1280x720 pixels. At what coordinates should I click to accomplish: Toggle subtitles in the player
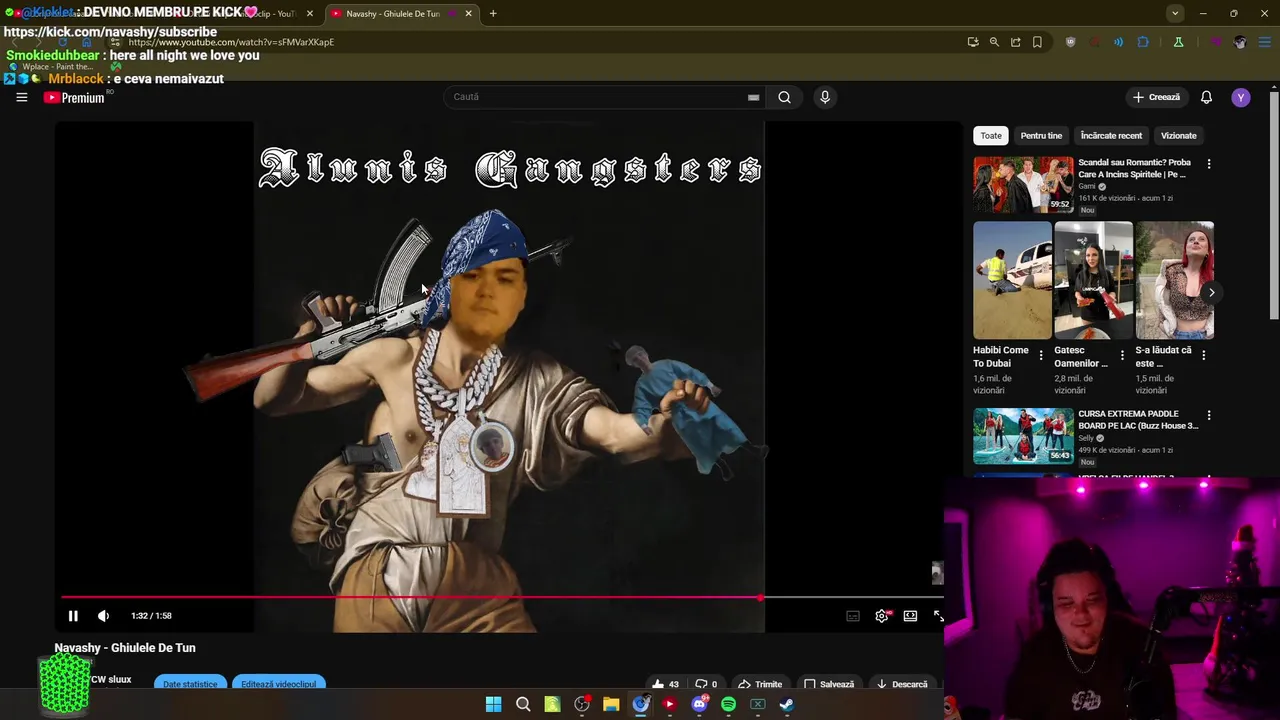(853, 616)
